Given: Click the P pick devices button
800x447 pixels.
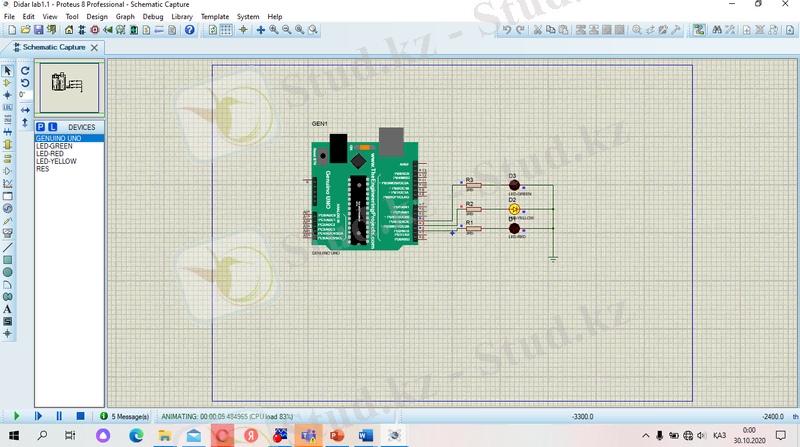Looking at the screenshot, I should 41,127.
